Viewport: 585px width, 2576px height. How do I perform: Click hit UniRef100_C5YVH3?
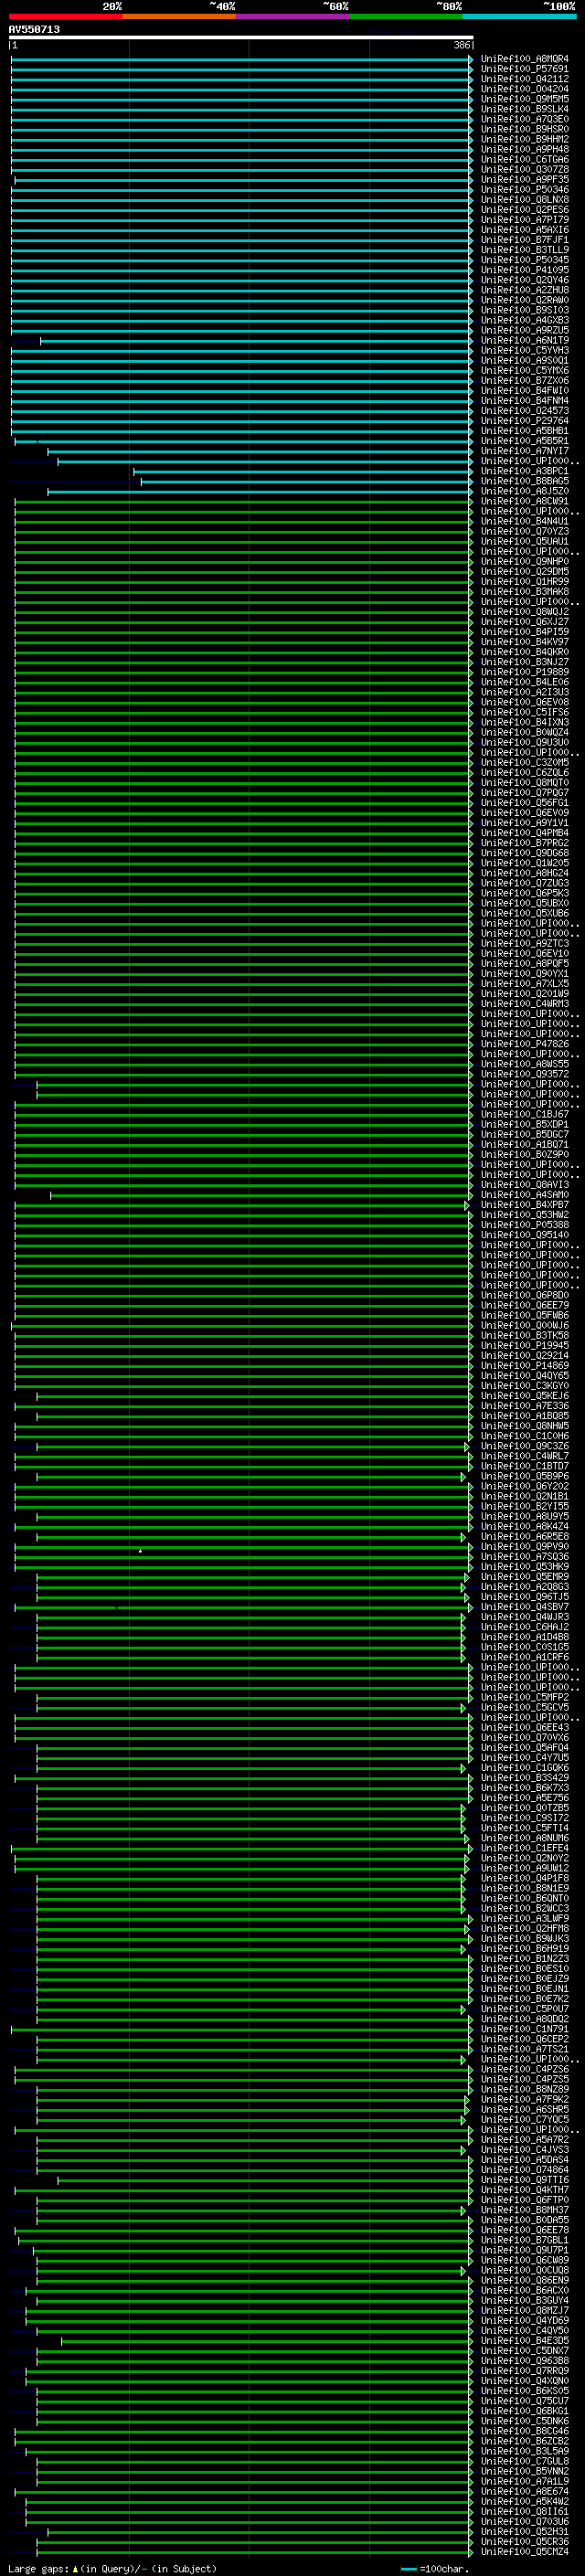pos(524,350)
